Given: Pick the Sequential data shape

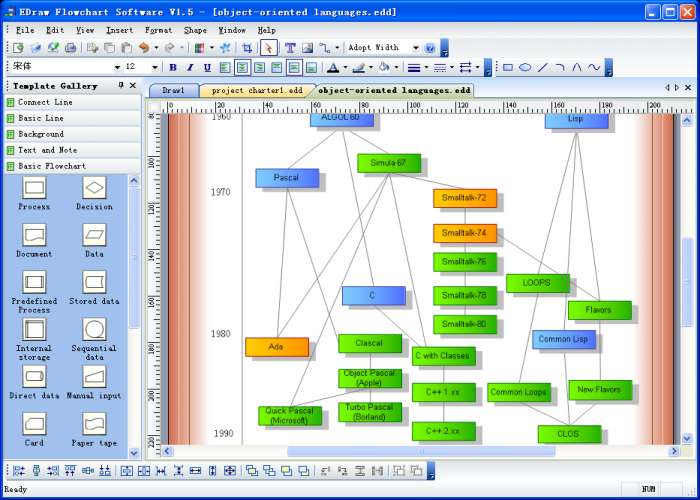Looking at the screenshot, I should click(x=94, y=339).
